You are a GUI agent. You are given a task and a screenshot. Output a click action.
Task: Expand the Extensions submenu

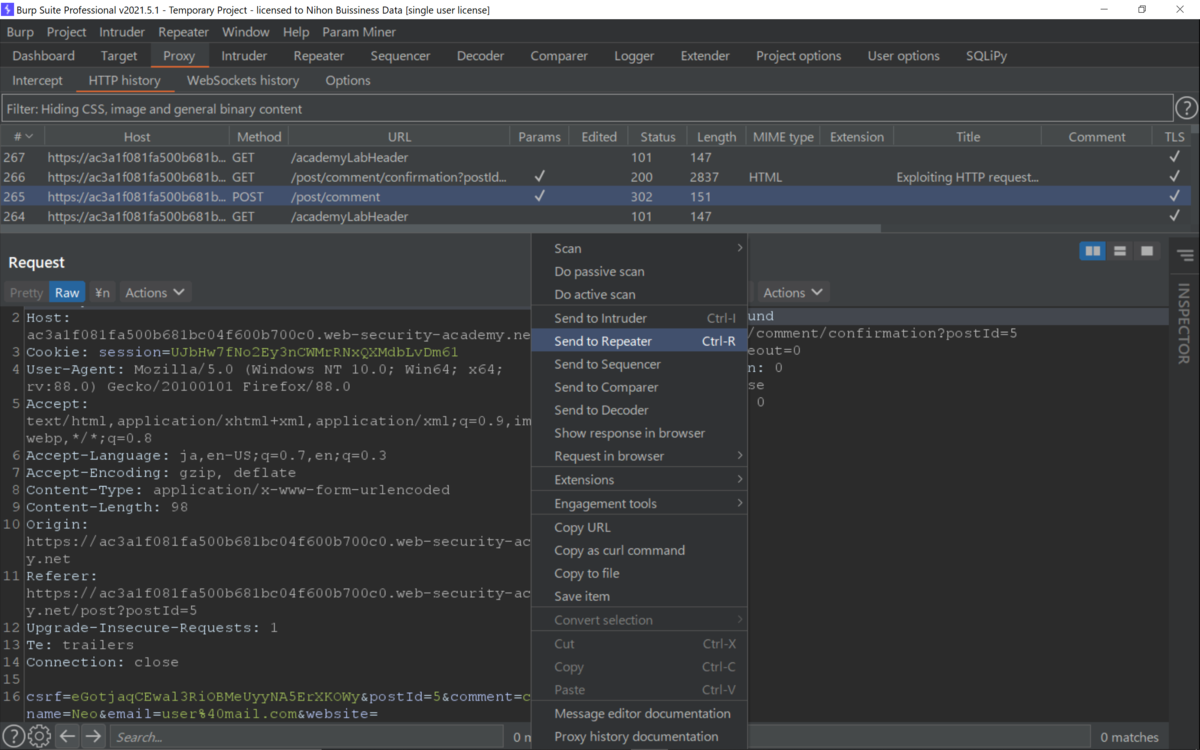640,480
